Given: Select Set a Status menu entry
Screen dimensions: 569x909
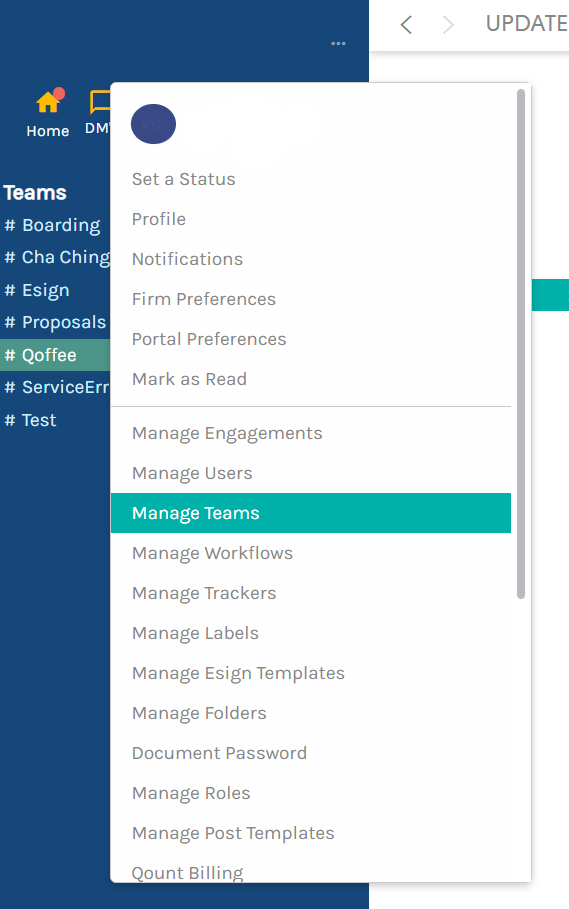Looking at the screenshot, I should 184,179.
